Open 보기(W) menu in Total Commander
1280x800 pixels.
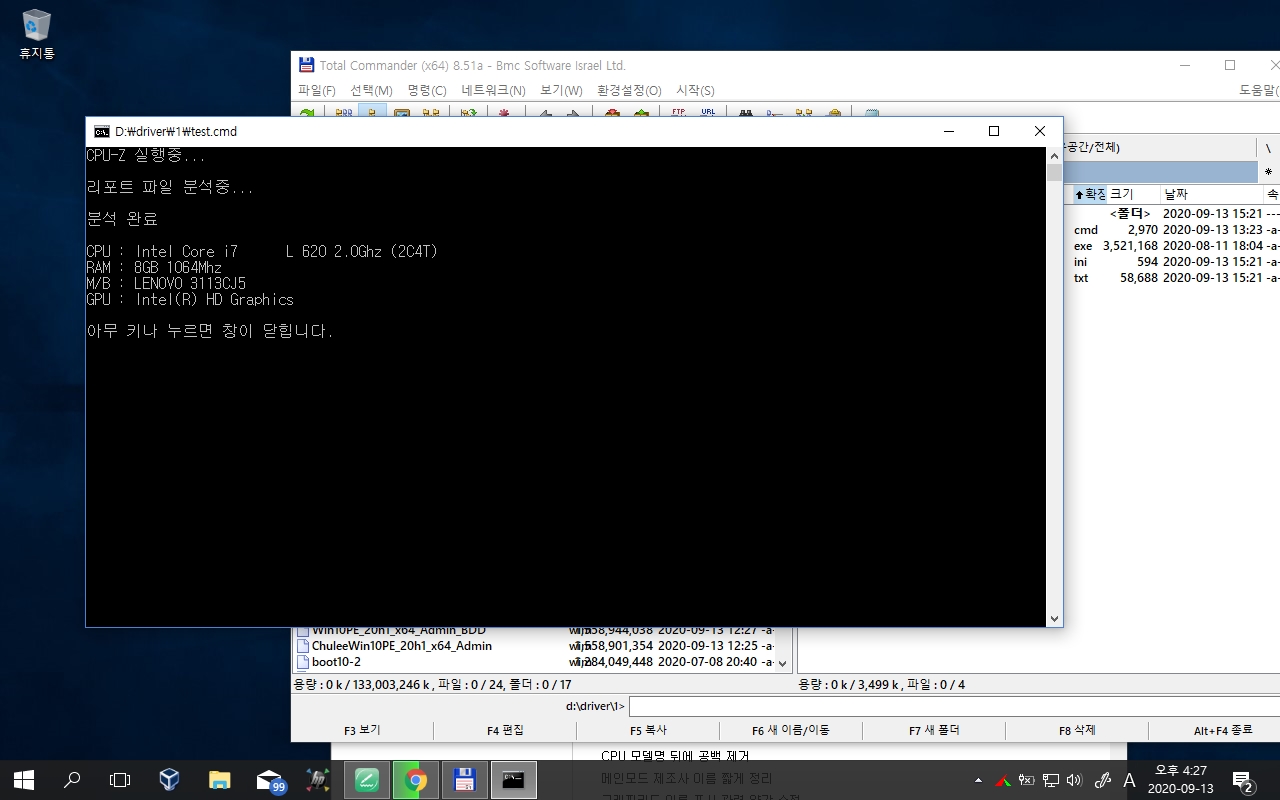[x=561, y=90]
